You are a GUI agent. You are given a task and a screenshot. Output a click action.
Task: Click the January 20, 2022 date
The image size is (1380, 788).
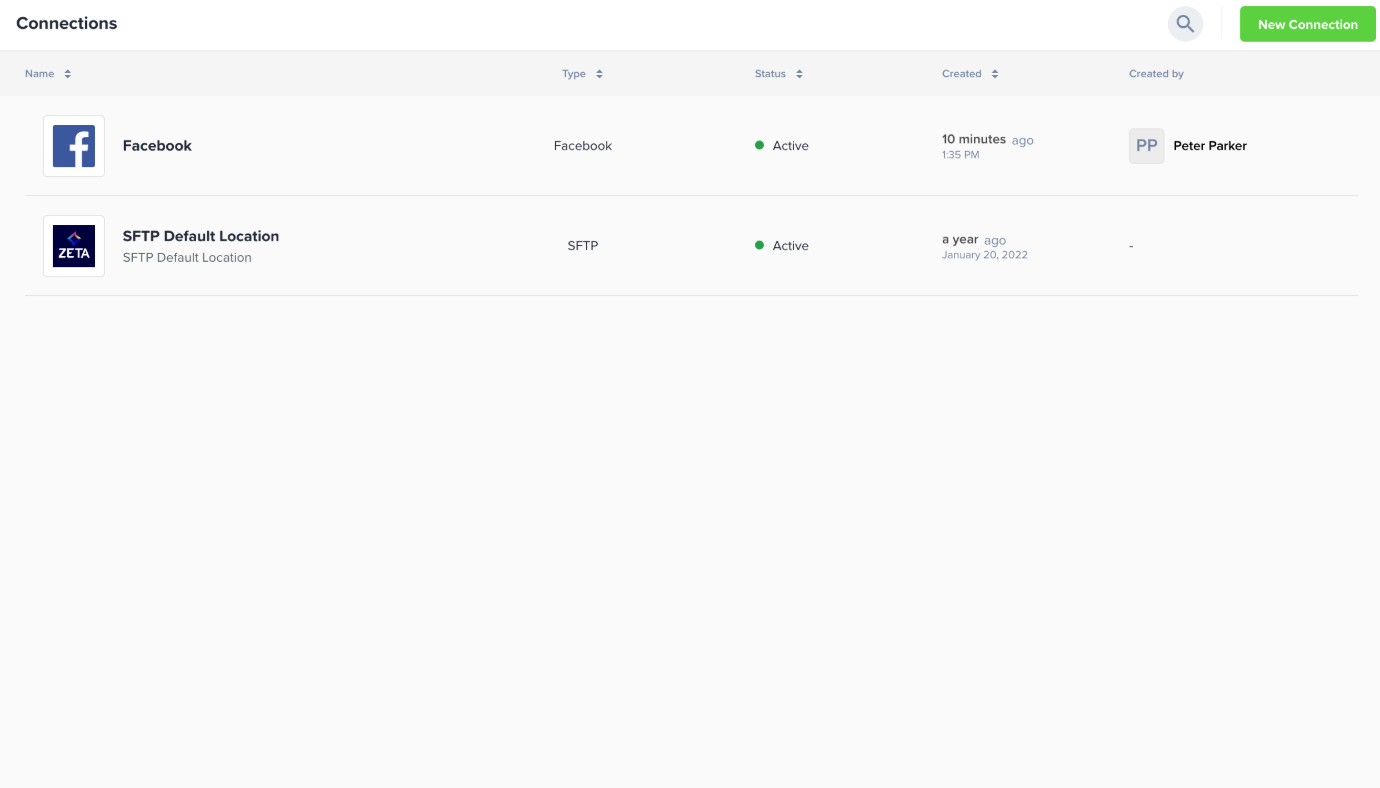(x=984, y=255)
